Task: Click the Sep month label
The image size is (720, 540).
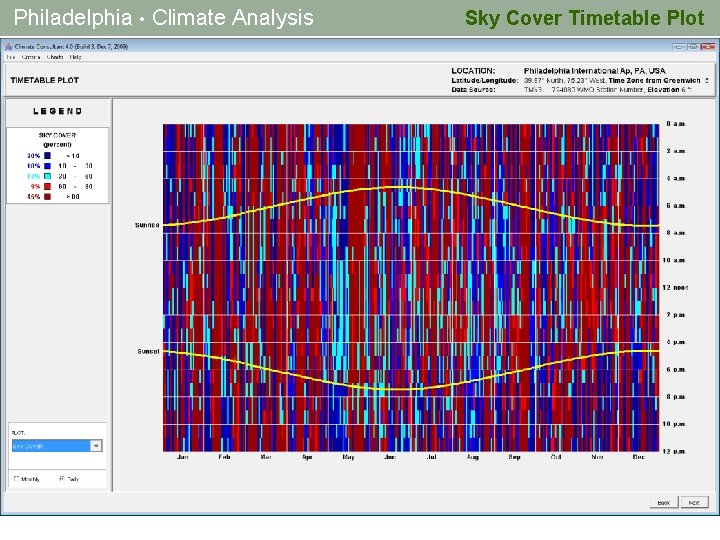Action: (x=514, y=457)
